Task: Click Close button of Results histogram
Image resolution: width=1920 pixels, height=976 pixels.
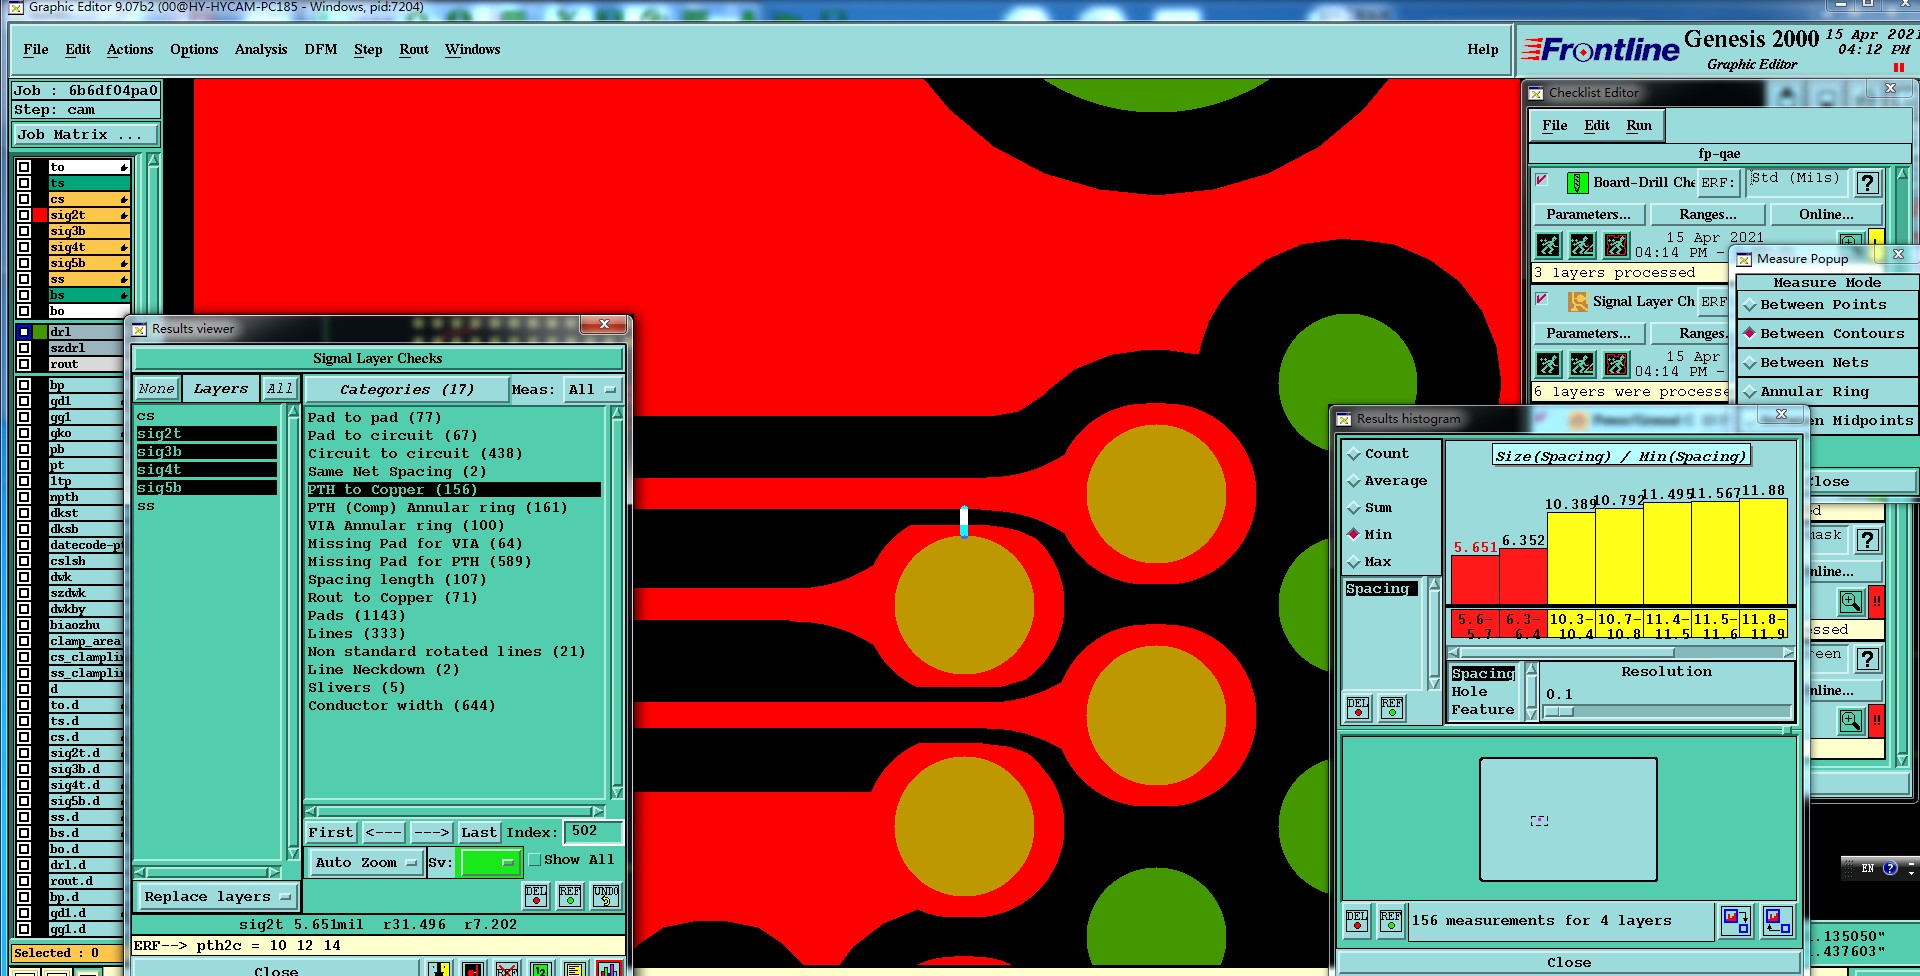Action: coord(1569,963)
